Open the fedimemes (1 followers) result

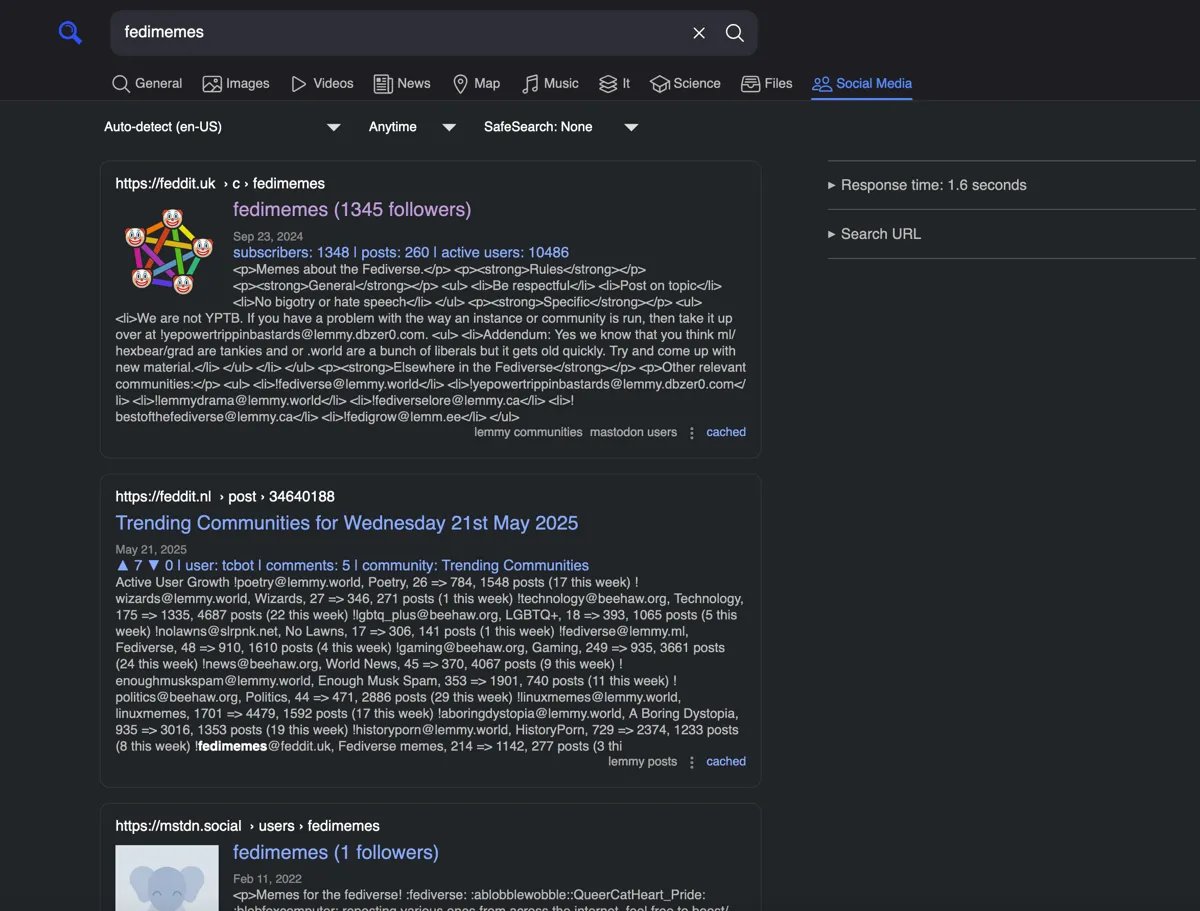[x=336, y=852]
